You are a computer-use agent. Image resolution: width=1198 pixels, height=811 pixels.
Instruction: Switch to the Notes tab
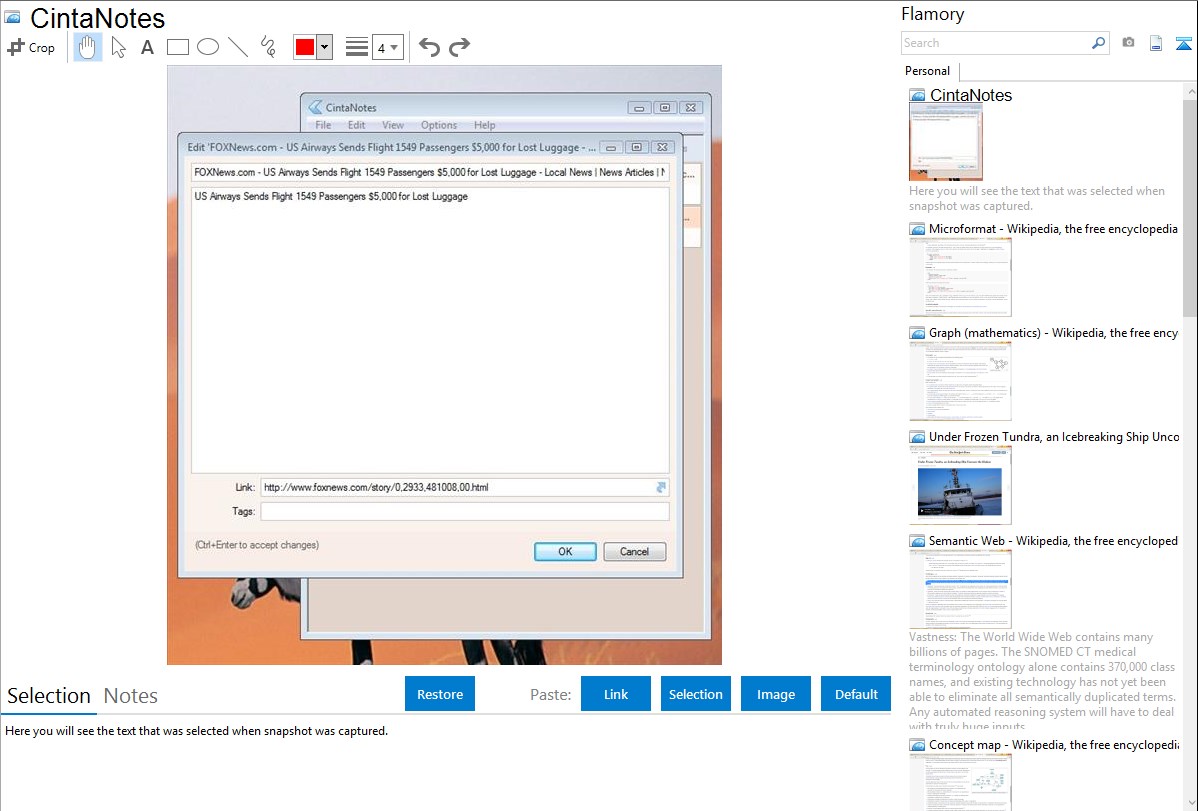[x=131, y=696]
